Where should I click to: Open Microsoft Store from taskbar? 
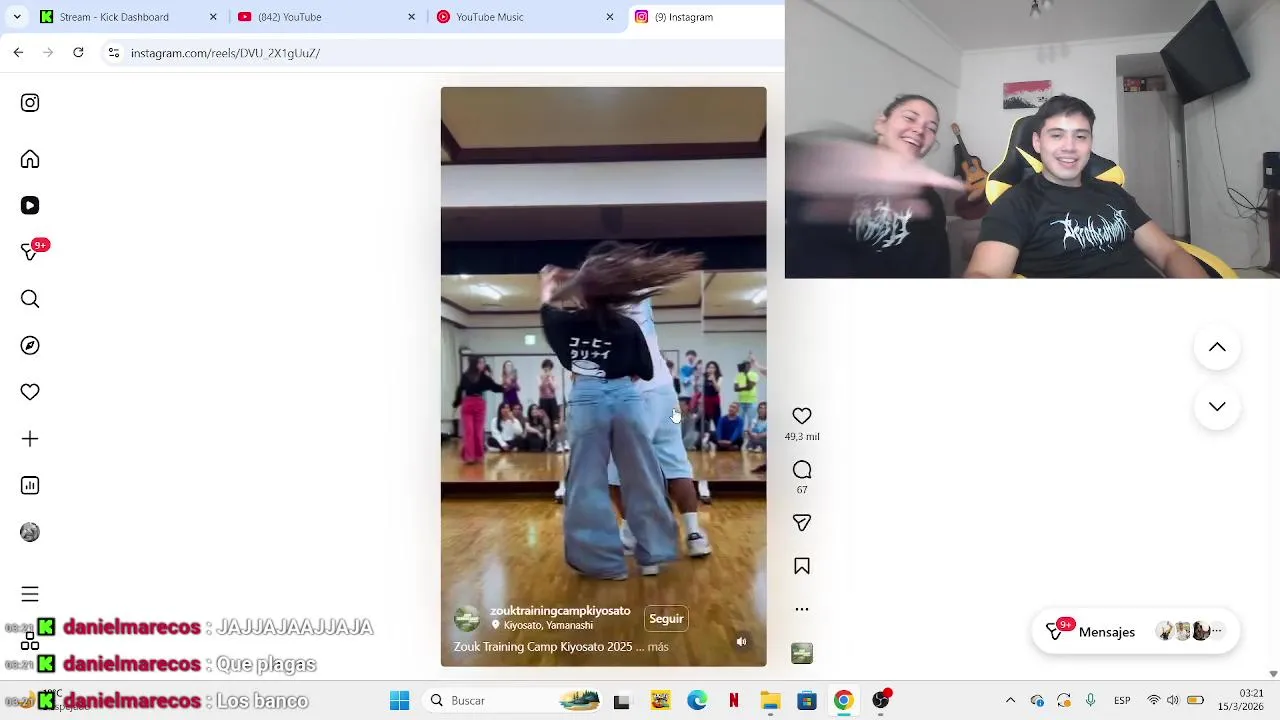point(807,701)
